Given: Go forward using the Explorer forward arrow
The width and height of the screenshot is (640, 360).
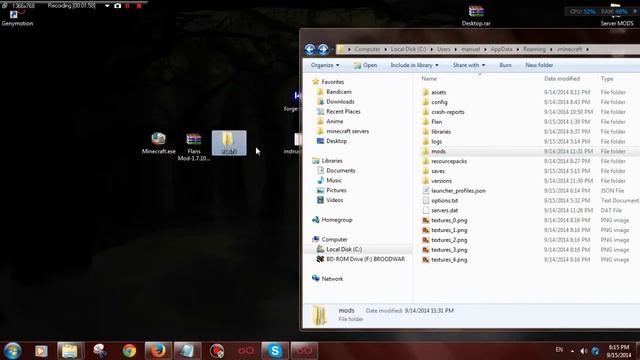Looking at the screenshot, I should click(x=323, y=49).
